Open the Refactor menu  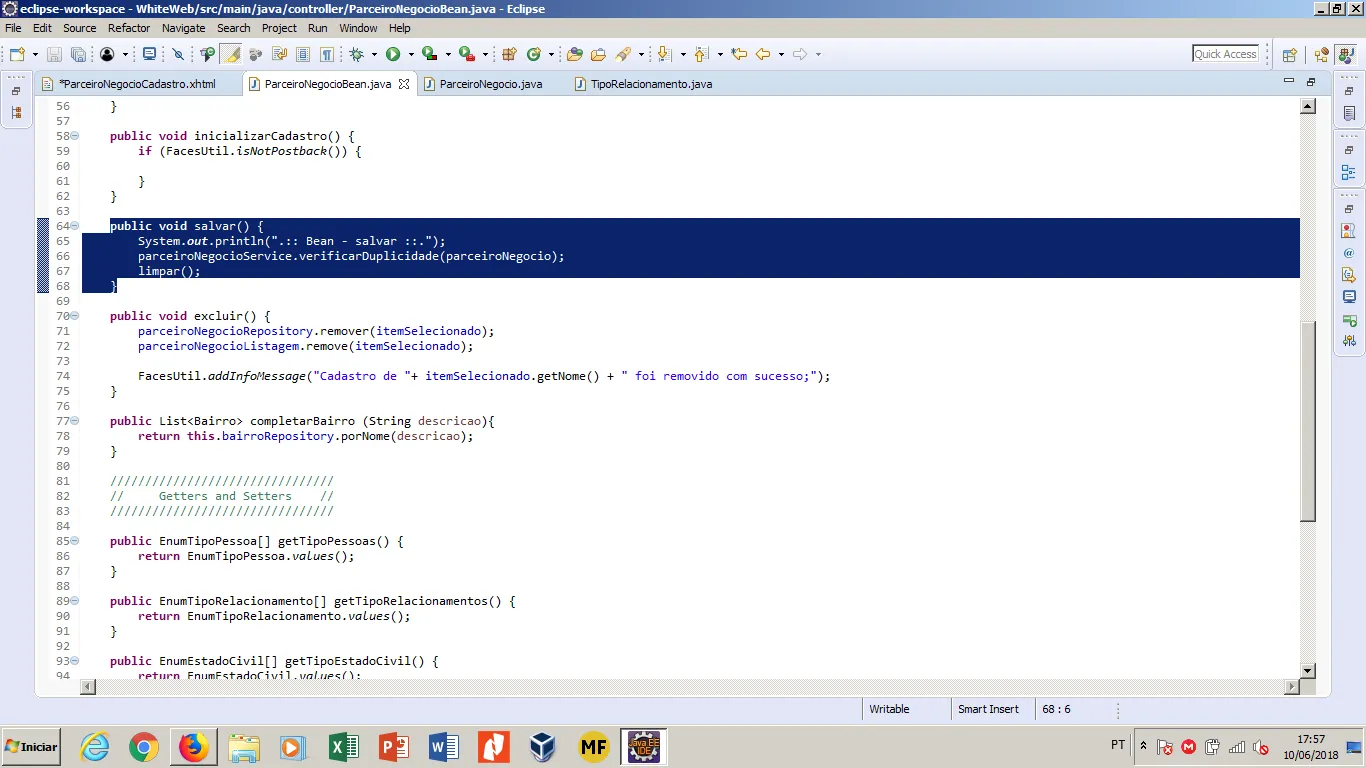tap(128, 28)
